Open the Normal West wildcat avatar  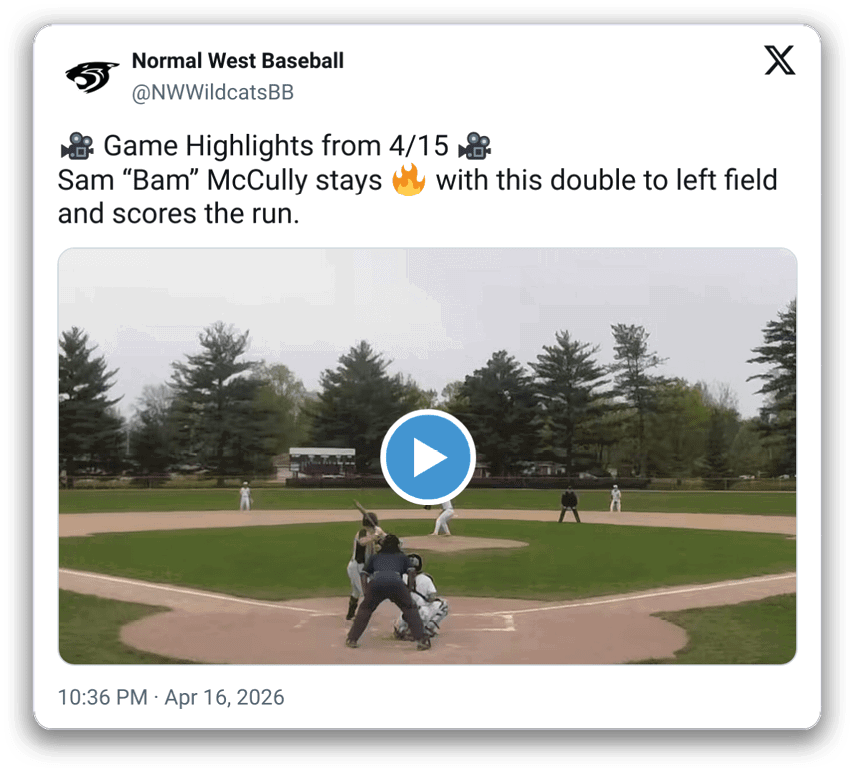(x=92, y=77)
